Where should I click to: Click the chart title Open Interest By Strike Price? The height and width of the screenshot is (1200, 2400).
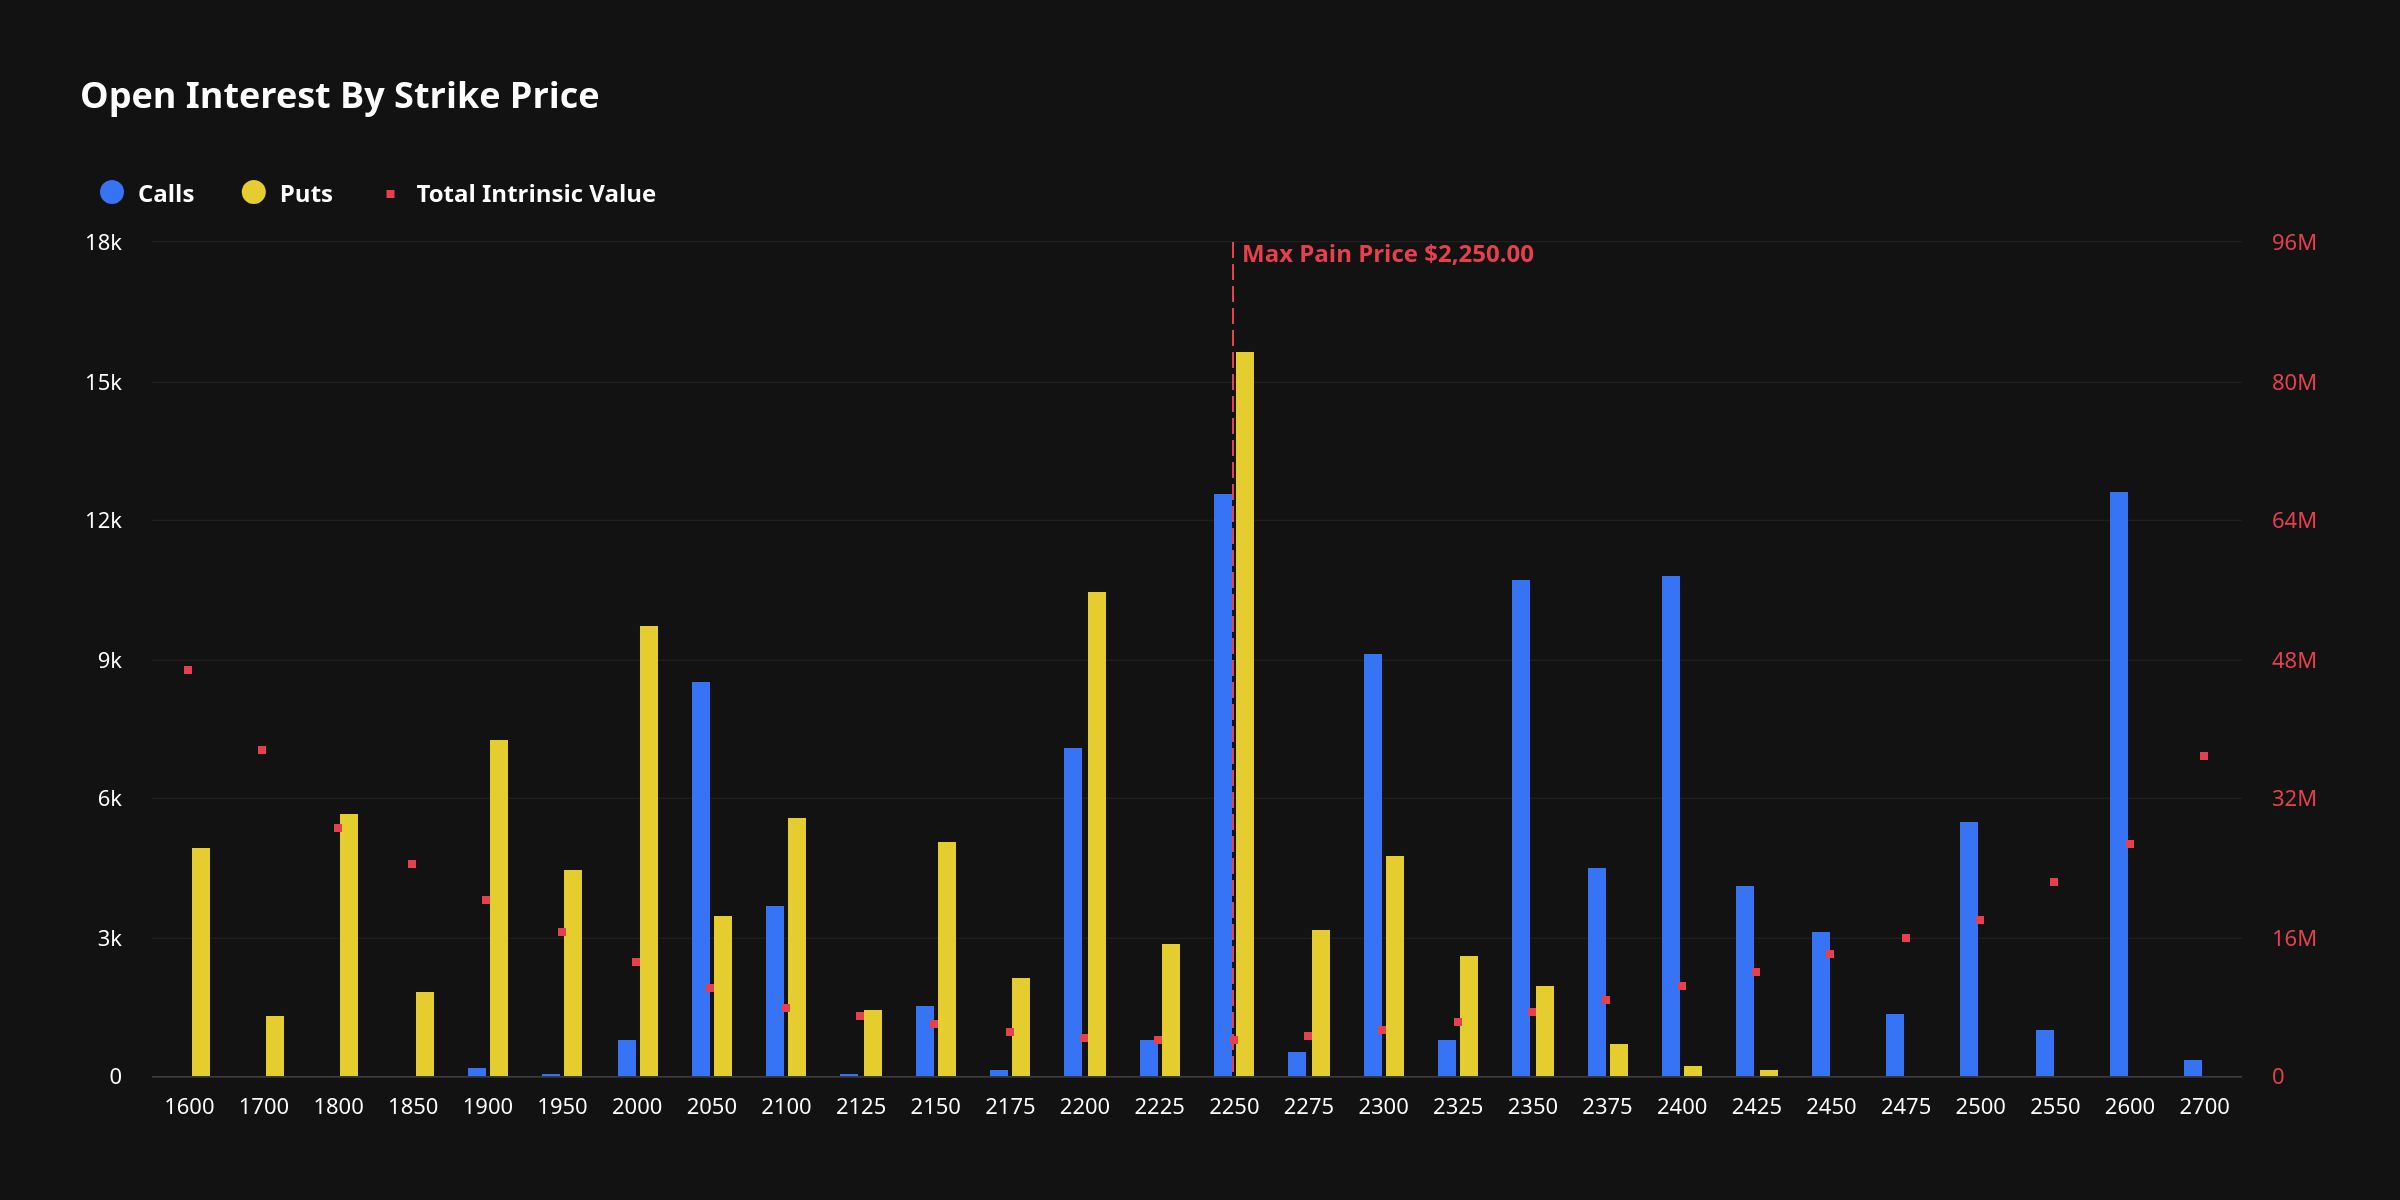pos(340,95)
